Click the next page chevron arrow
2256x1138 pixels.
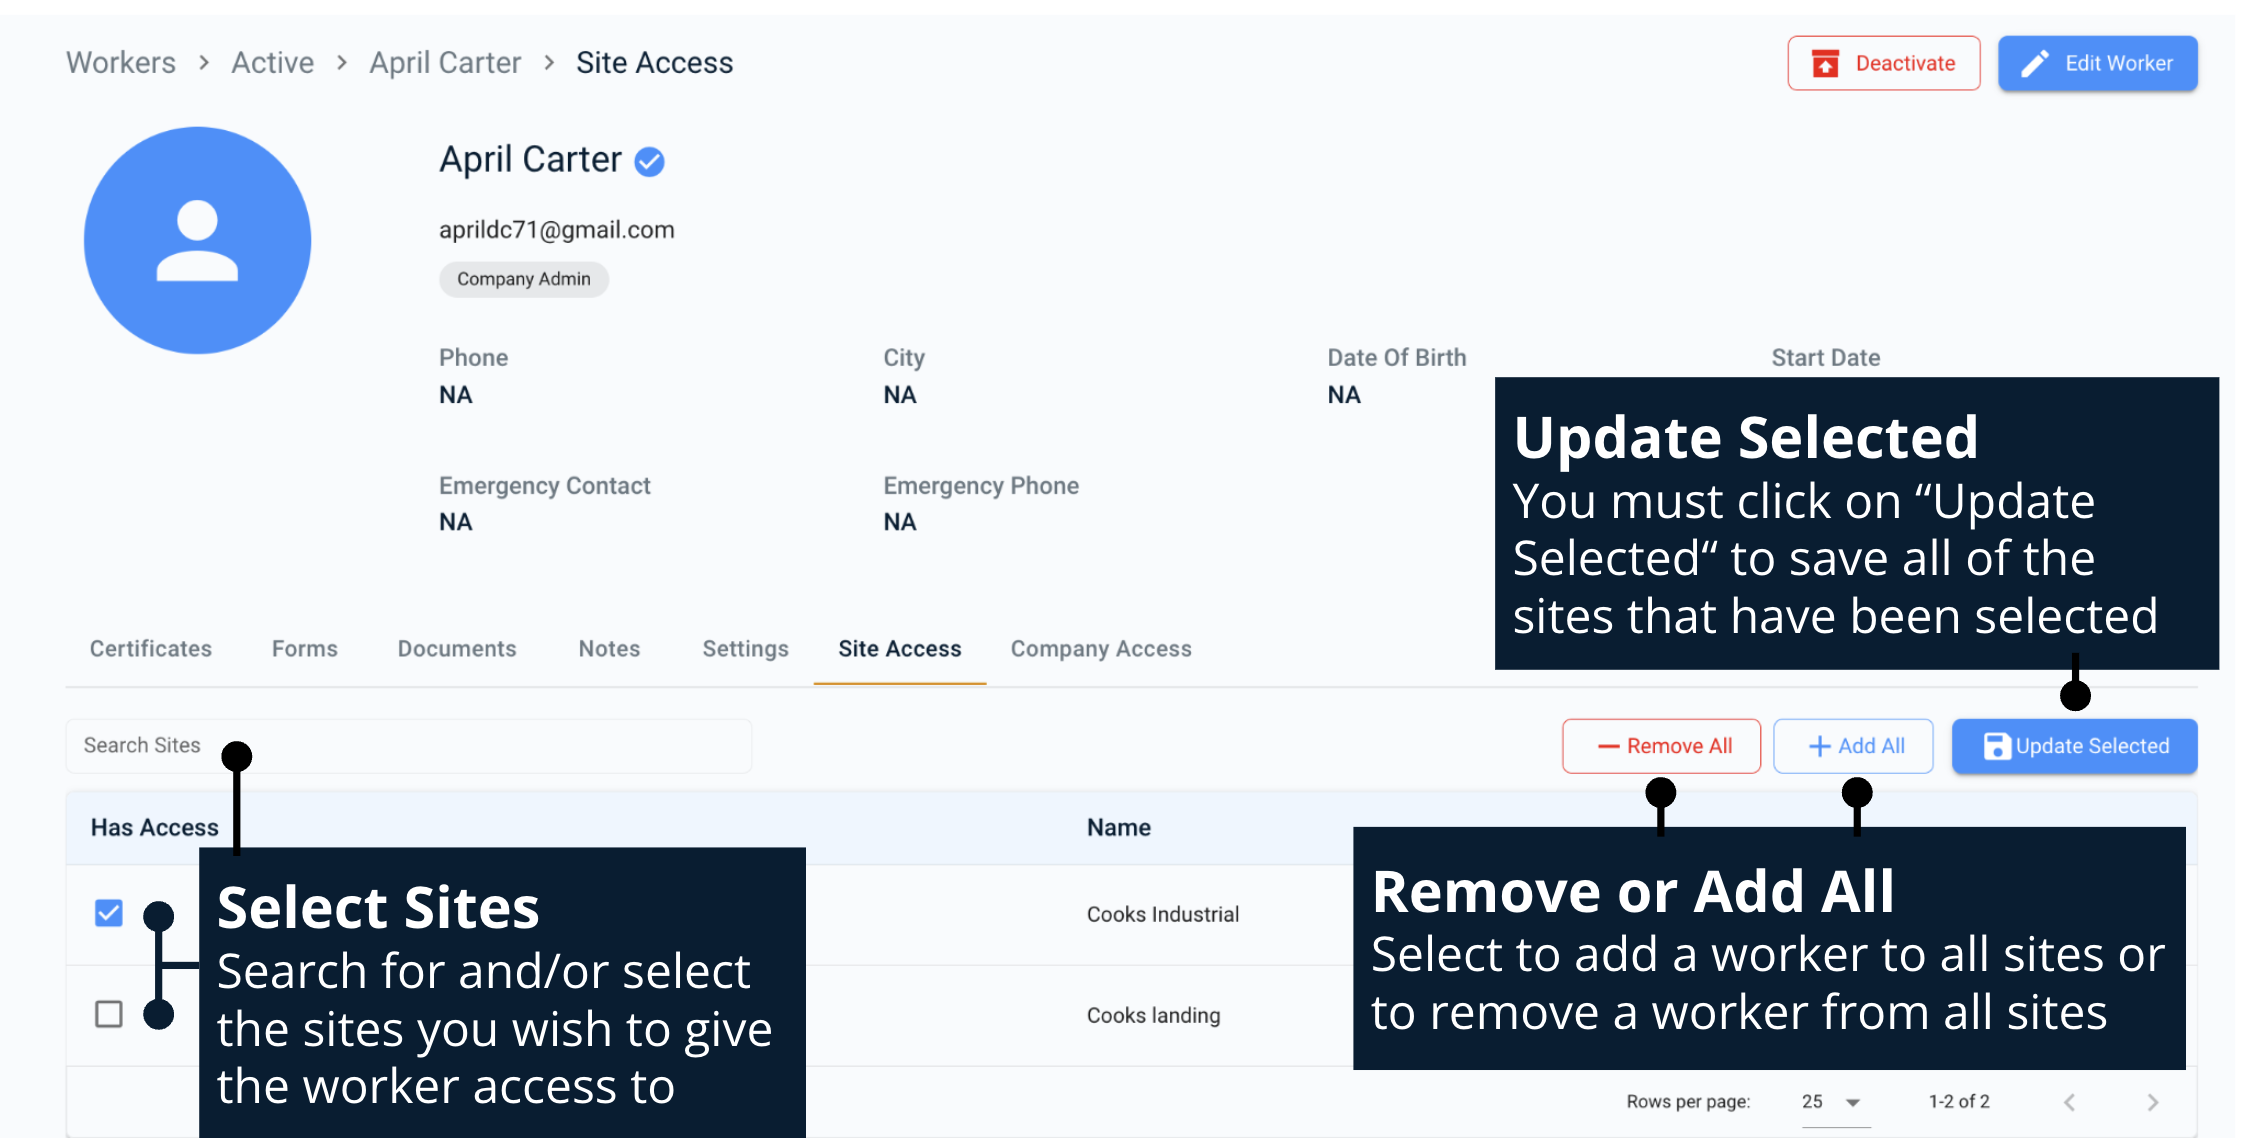click(x=2151, y=1101)
